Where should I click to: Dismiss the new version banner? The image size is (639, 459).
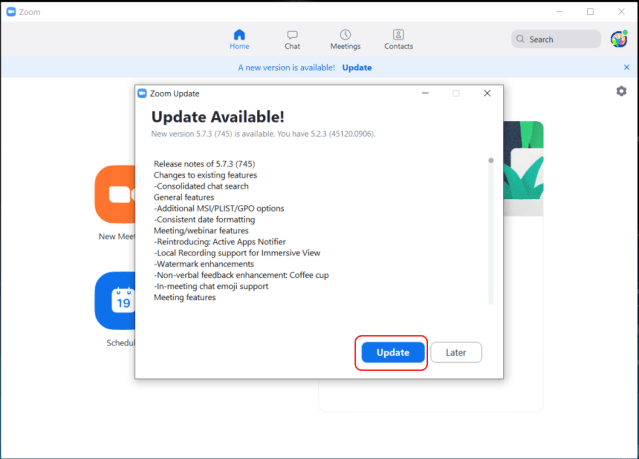coord(626,67)
